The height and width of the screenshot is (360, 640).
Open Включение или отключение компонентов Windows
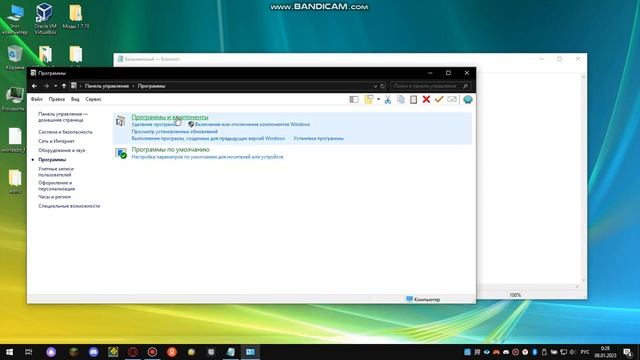pos(252,124)
